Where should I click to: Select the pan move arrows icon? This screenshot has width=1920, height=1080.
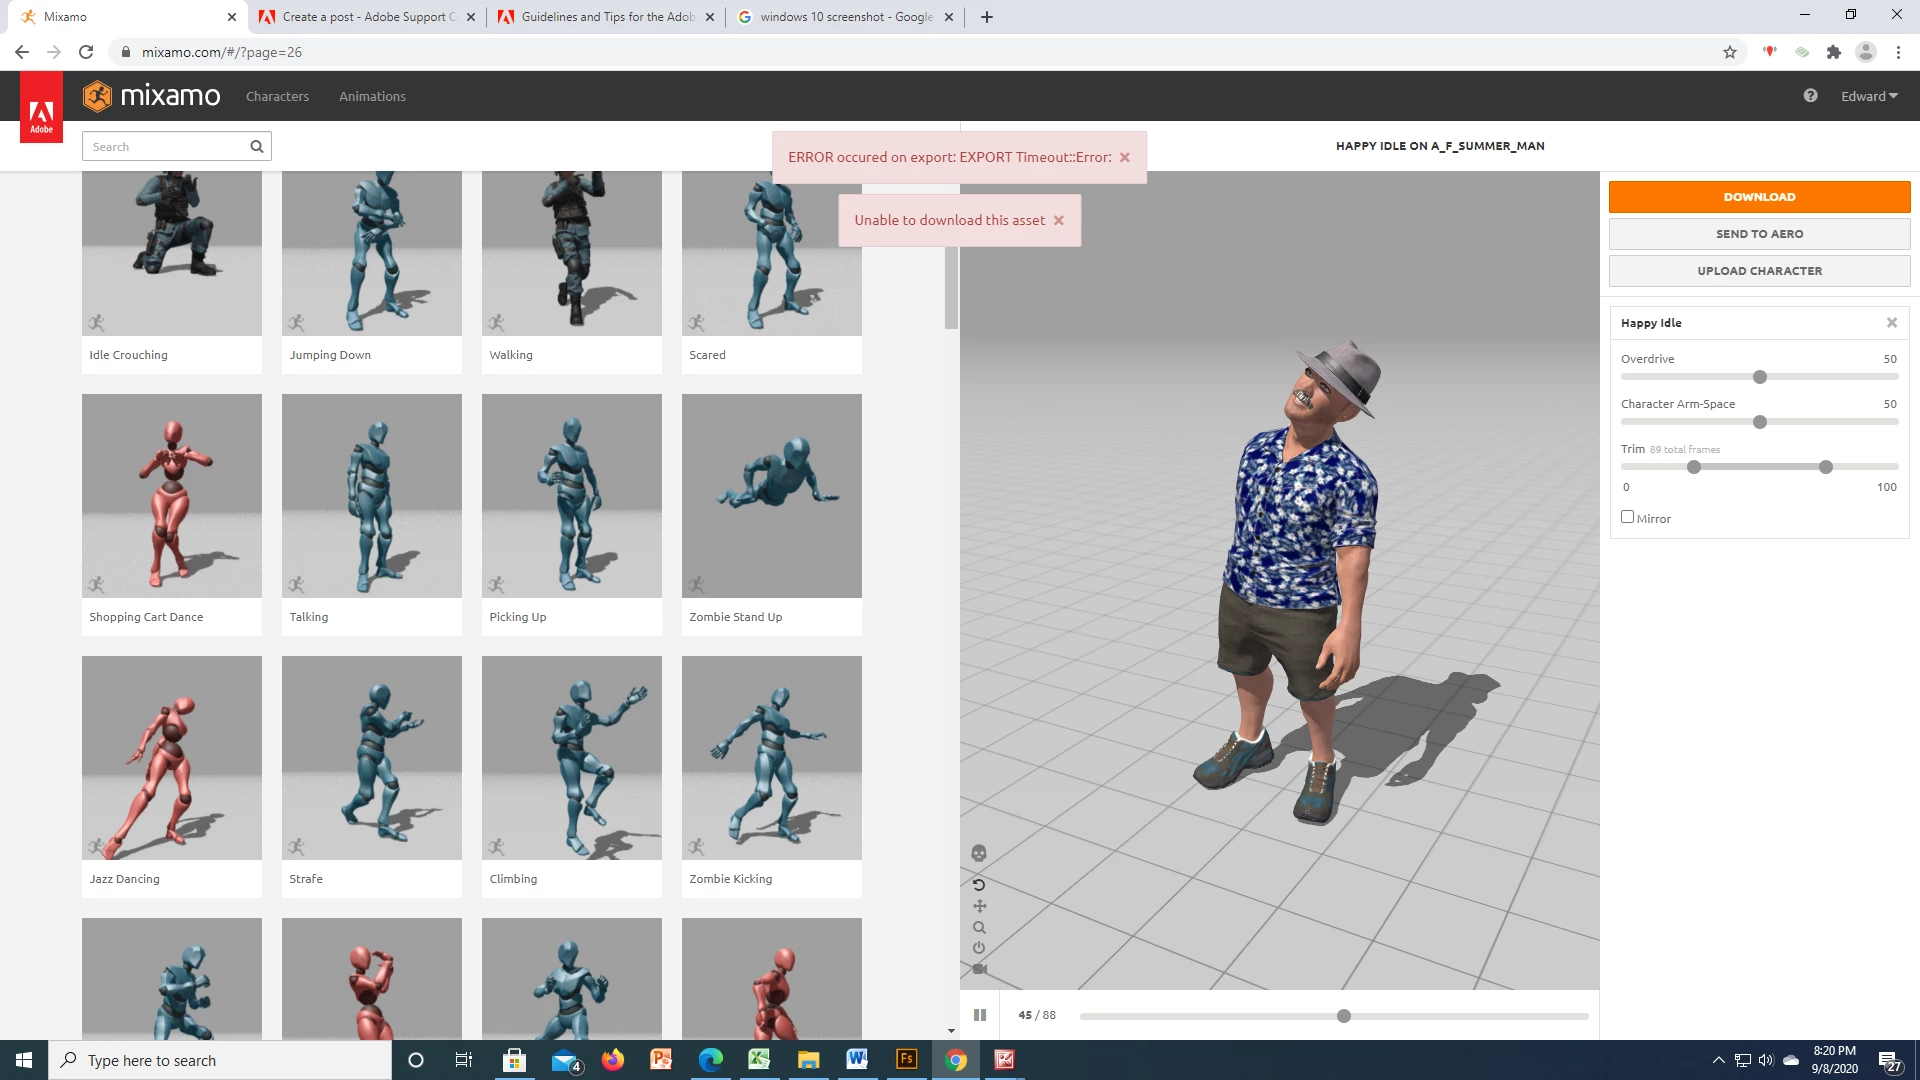979,906
